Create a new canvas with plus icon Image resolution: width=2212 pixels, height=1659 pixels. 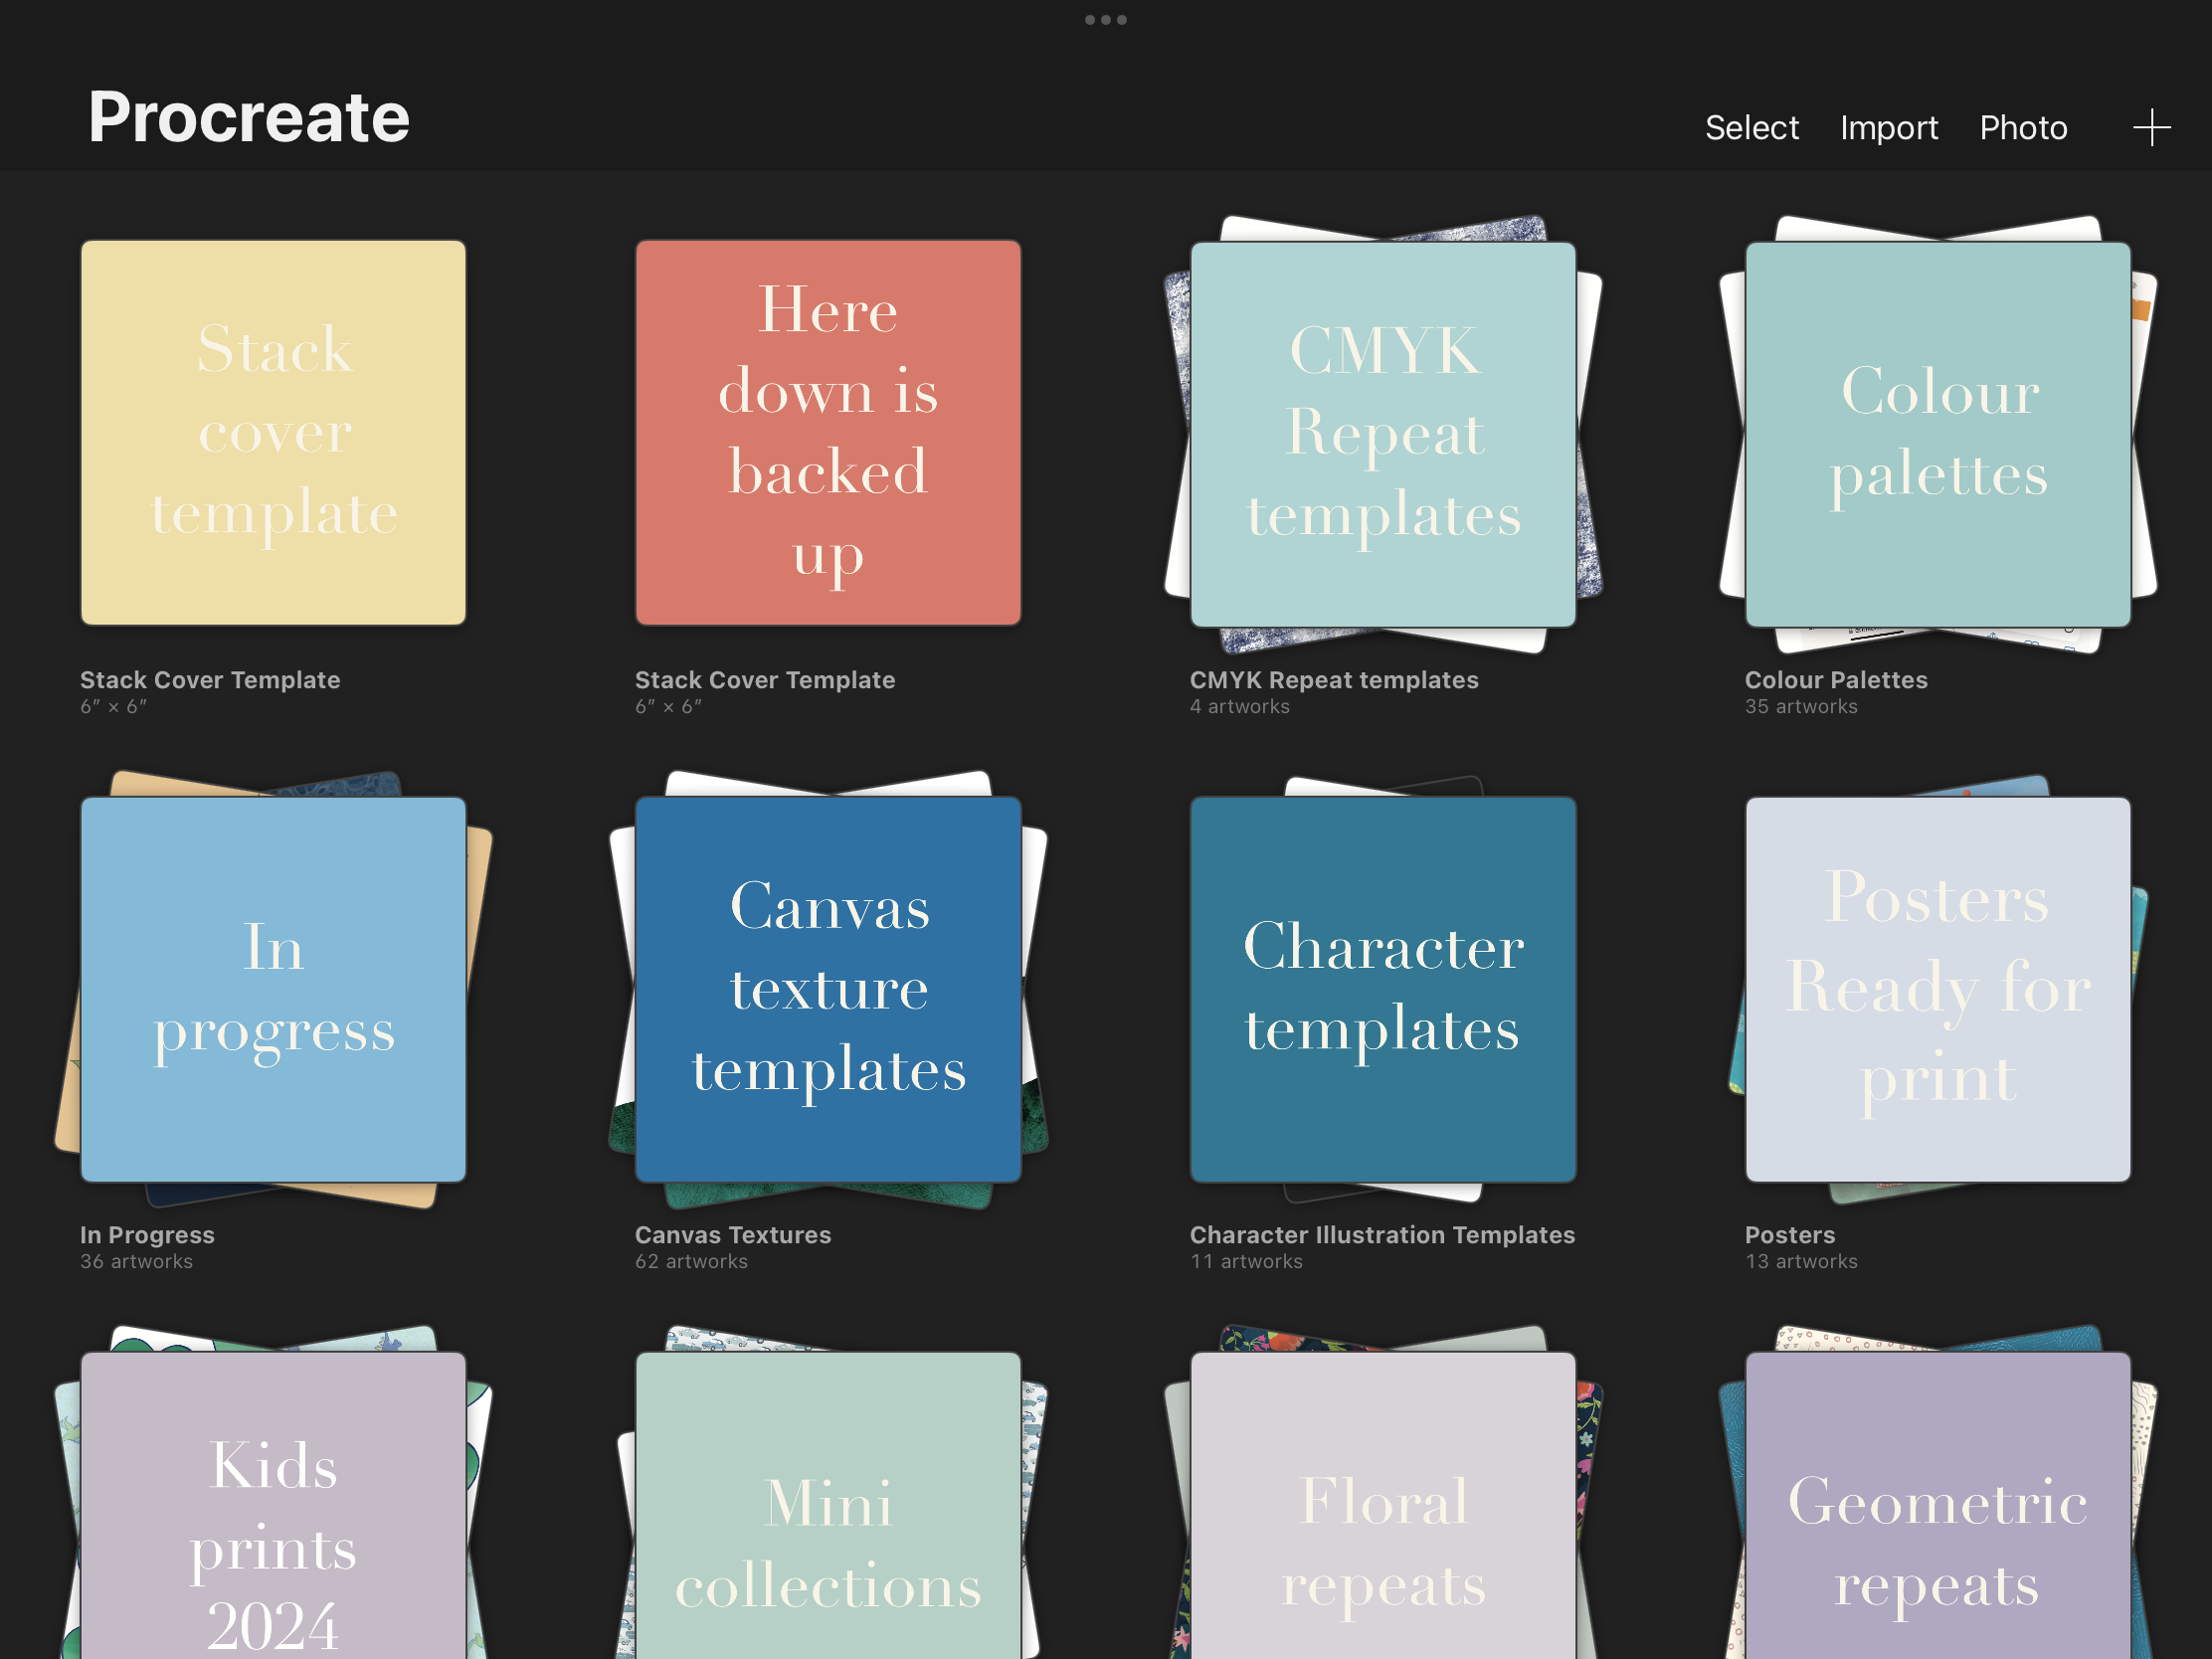point(2151,128)
